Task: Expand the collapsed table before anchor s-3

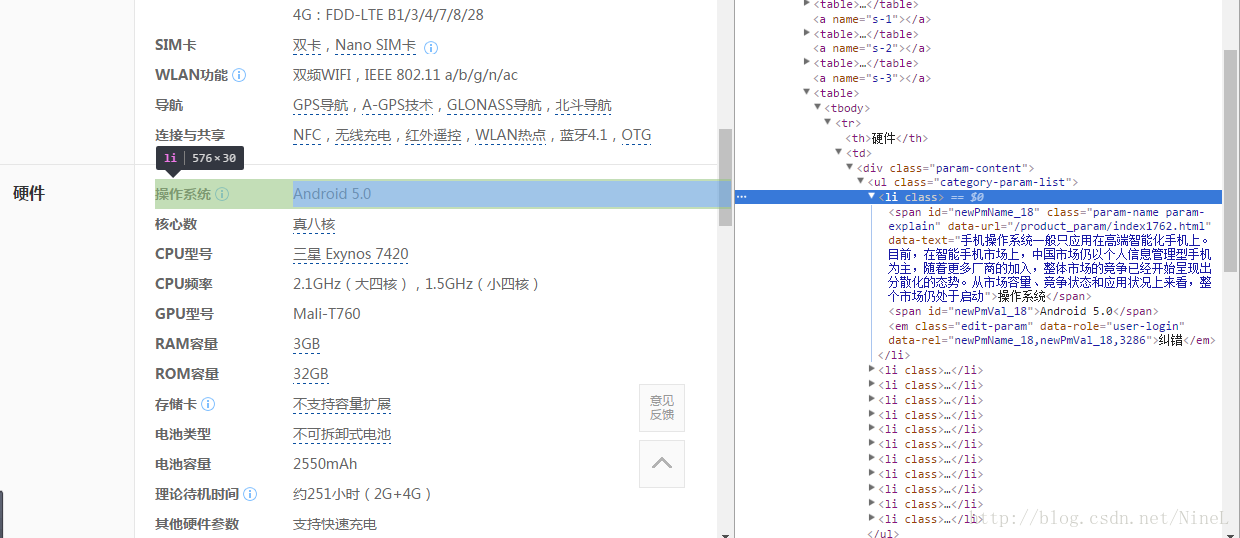Action: [807, 63]
